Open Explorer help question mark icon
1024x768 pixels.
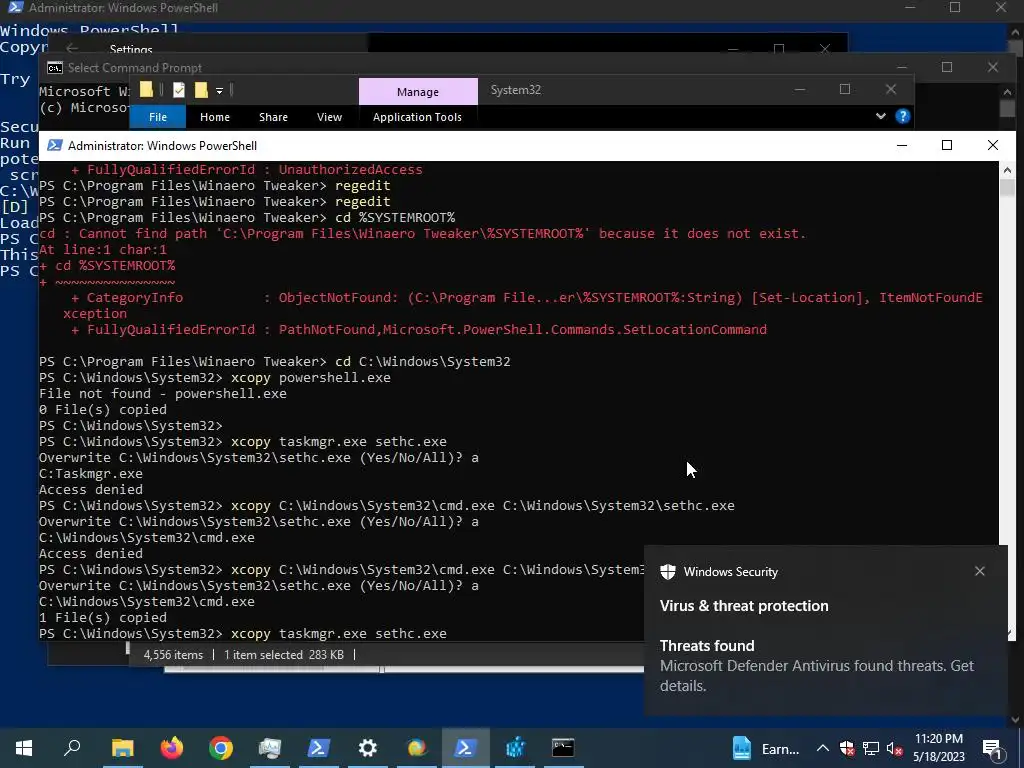[x=903, y=116]
